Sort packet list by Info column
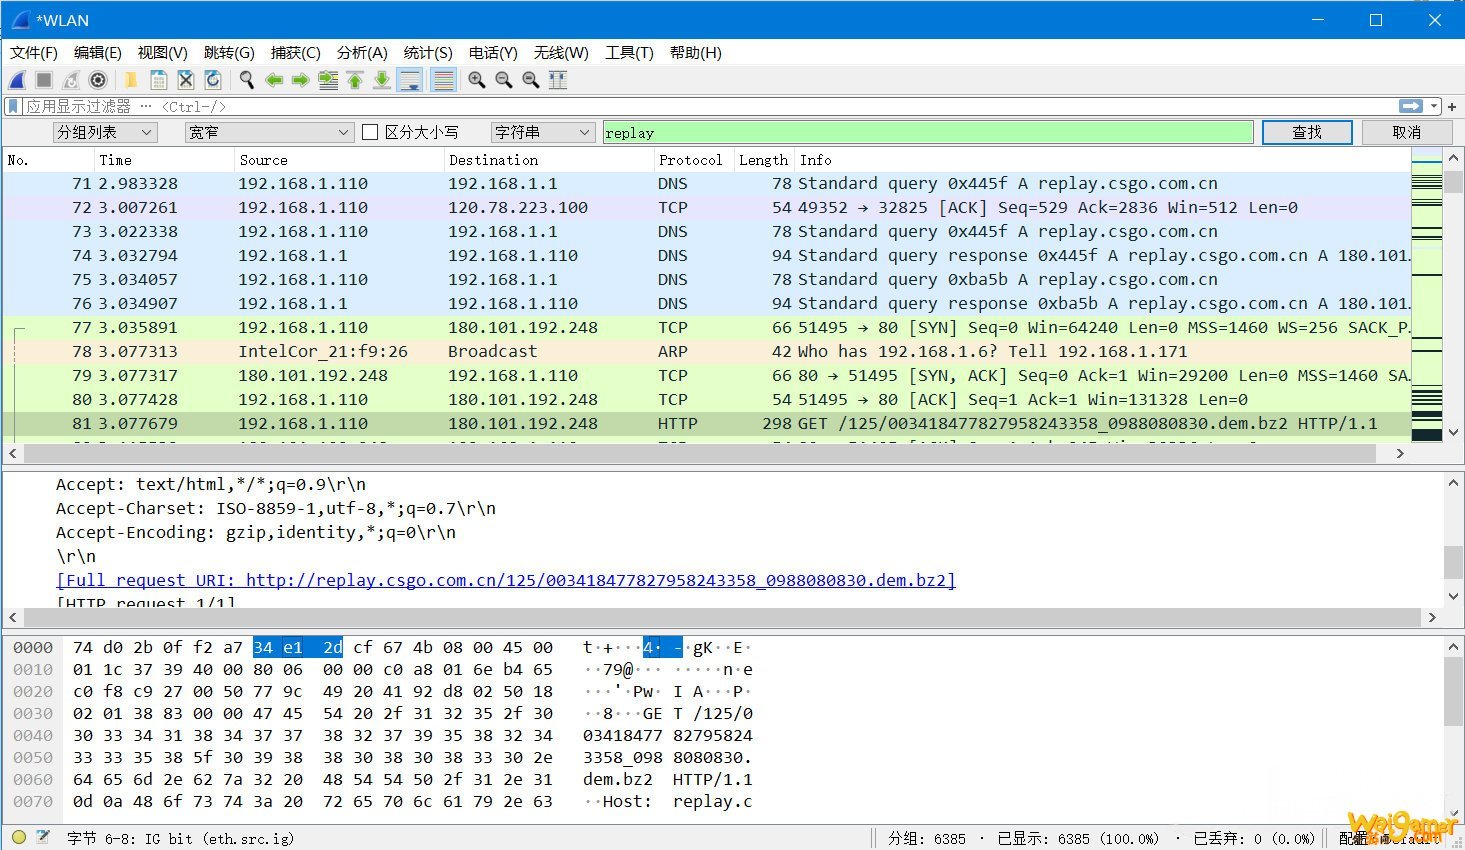Viewport: 1465px width, 850px height. [x=1102, y=160]
